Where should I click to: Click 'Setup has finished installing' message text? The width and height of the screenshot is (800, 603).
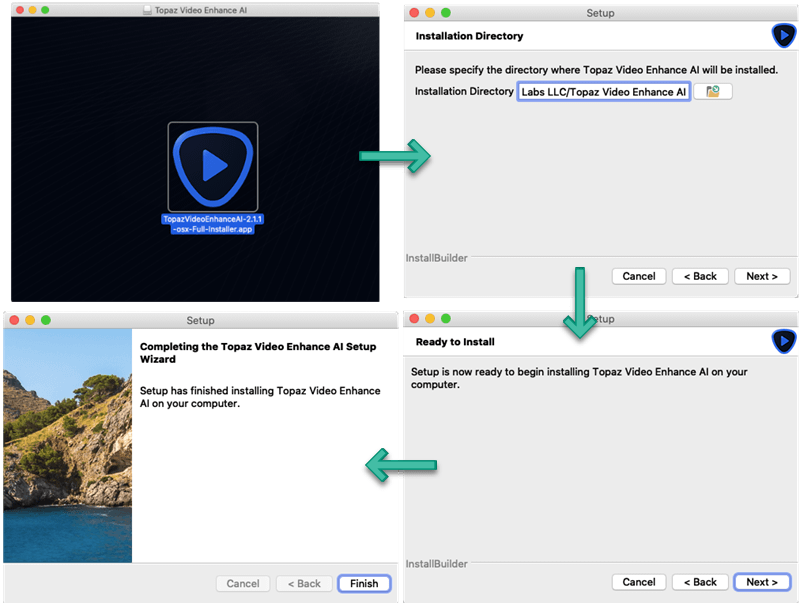coord(260,397)
